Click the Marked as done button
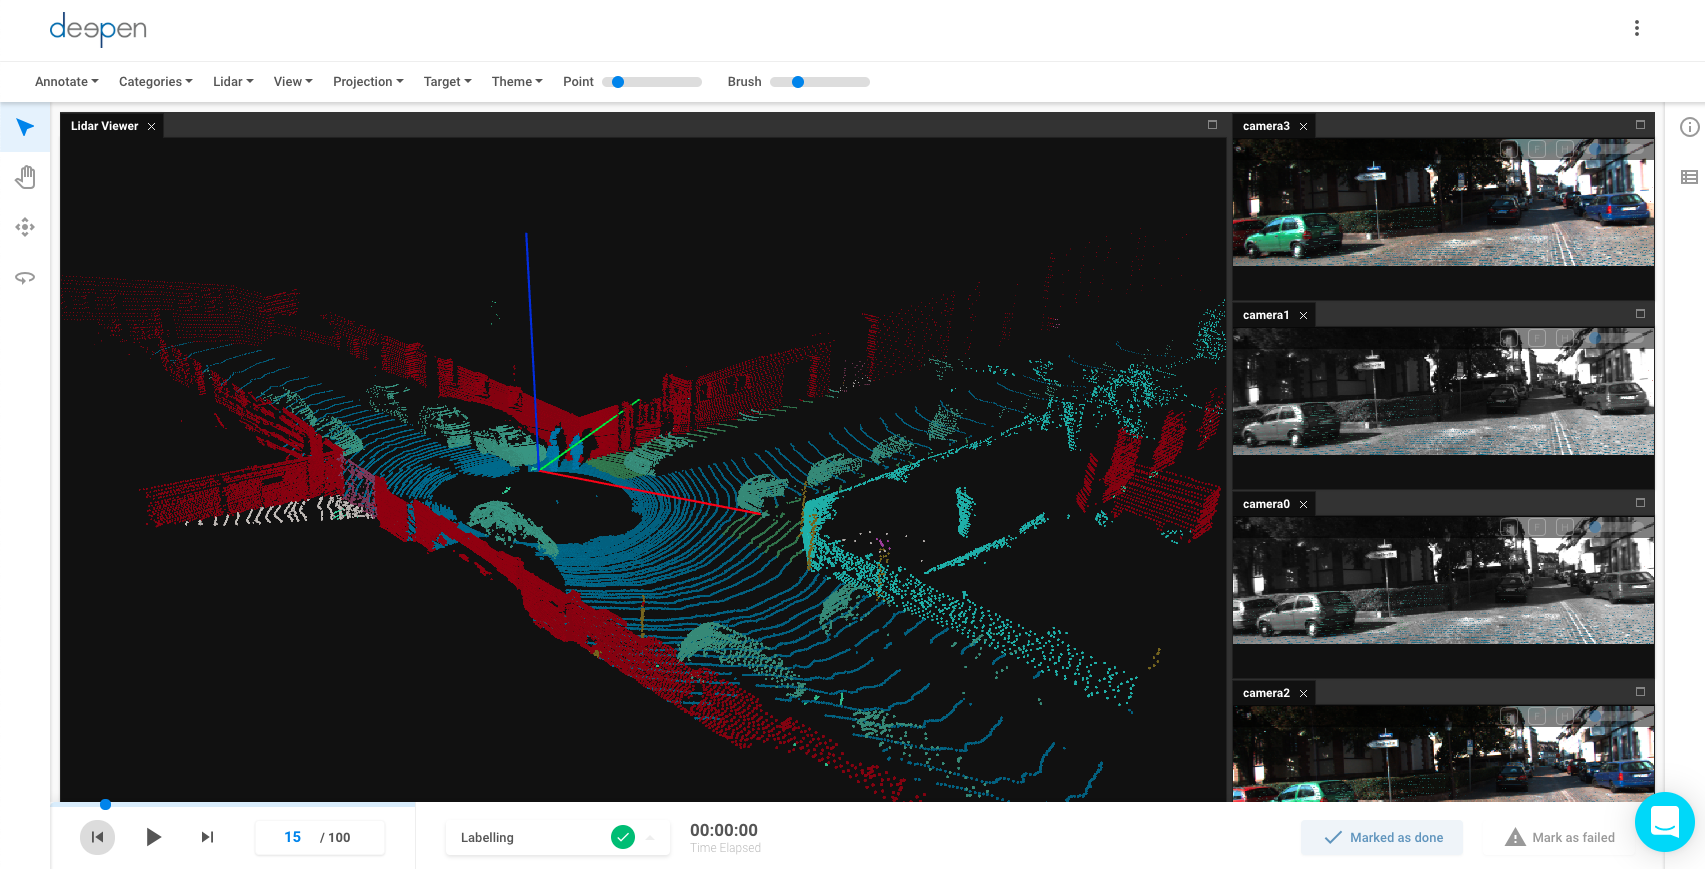 1382,838
